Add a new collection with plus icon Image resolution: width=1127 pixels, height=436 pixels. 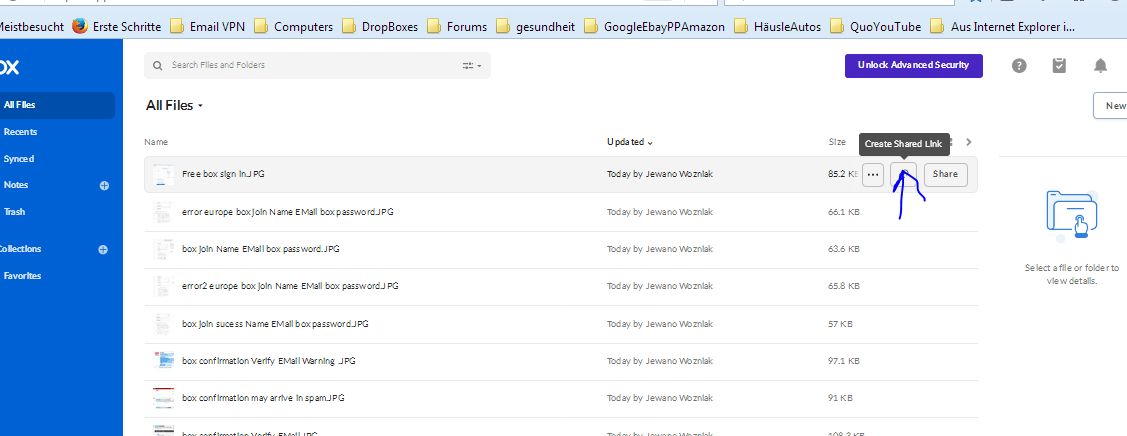pyautogui.click(x=103, y=250)
